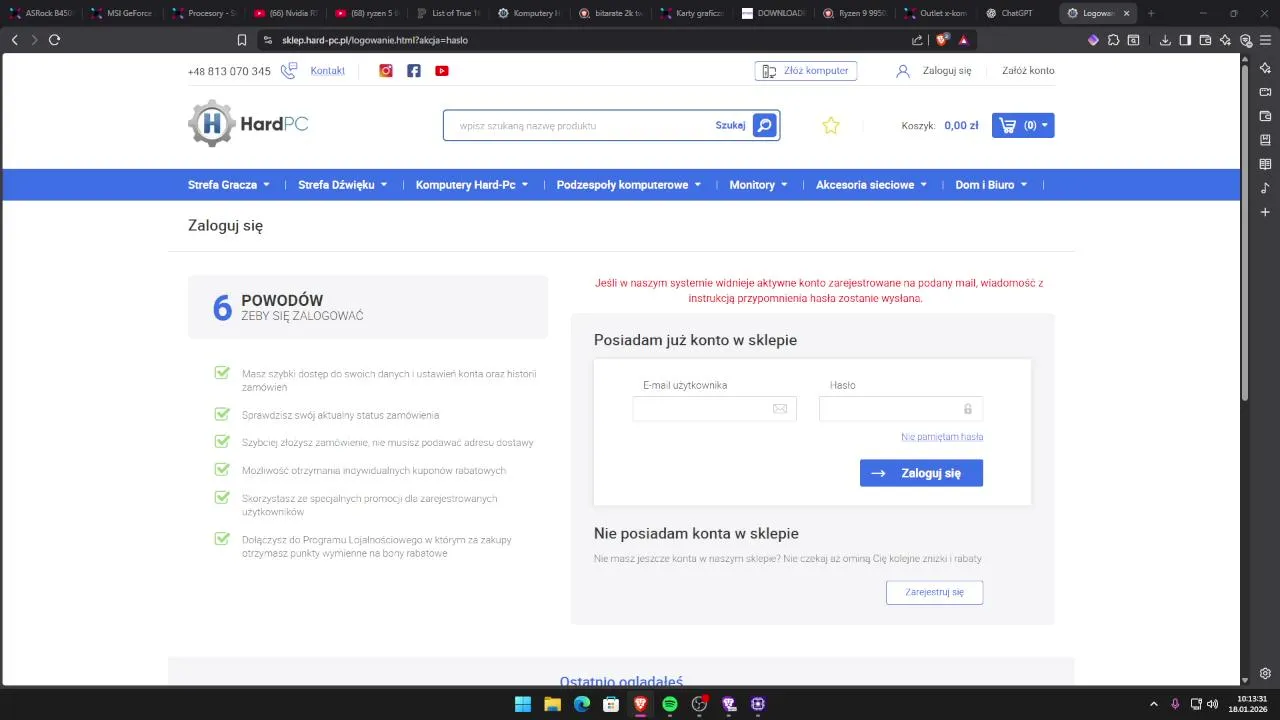1280x720 pixels.
Task: Expand Dom i Biuro menu
Action: [992, 185]
